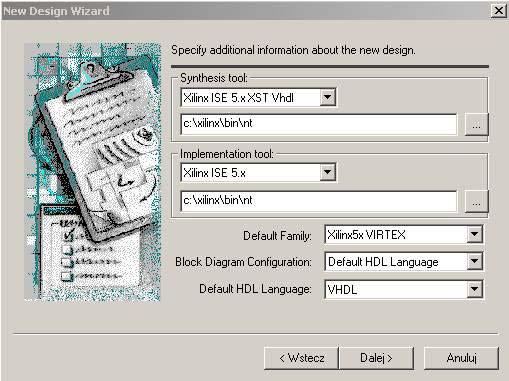This screenshot has width=509, height=381.
Task: Browse for the implementation tool path
Action: click(476, 201)
